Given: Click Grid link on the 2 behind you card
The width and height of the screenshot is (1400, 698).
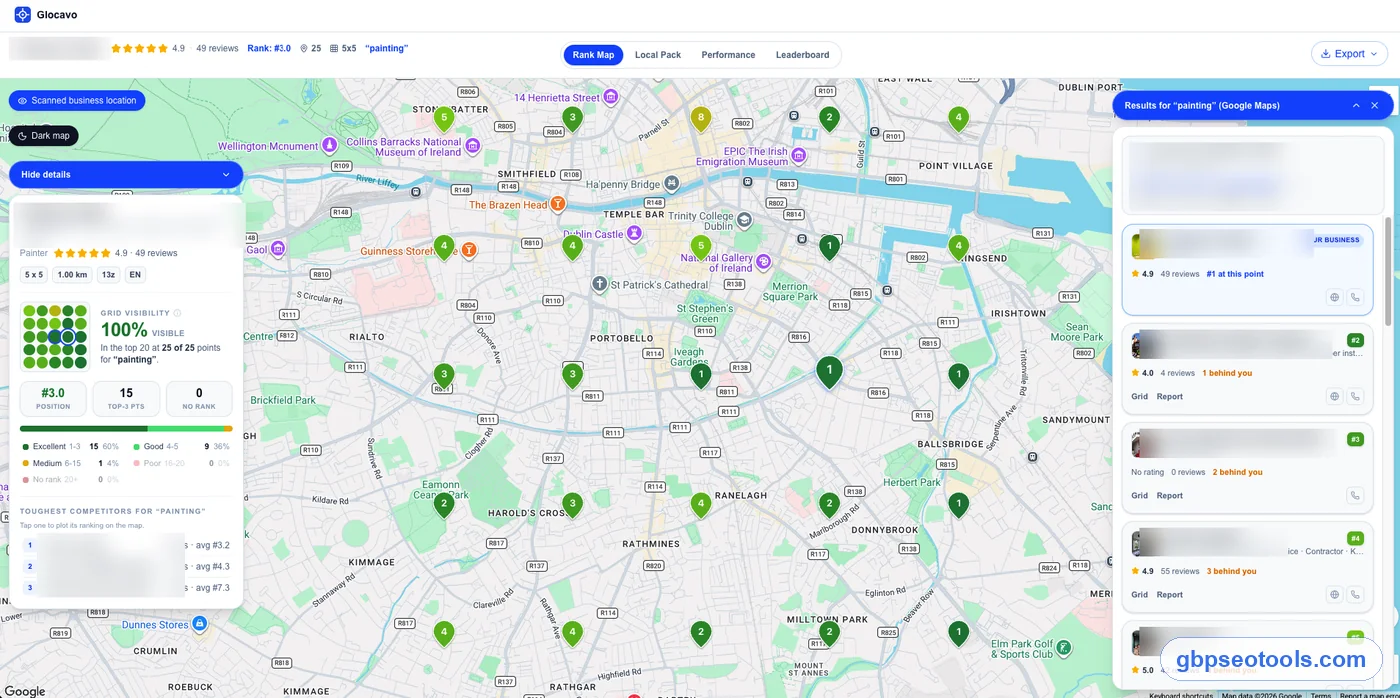Looking at the screenshot, I should point(1139,496).
